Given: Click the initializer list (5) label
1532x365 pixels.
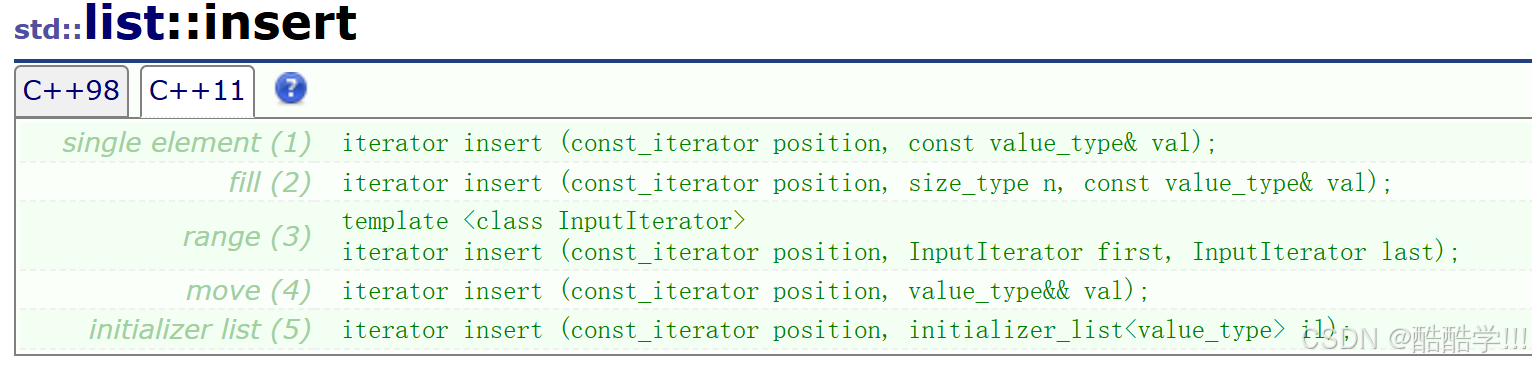Looking at the screenshot, I should 200,330.
